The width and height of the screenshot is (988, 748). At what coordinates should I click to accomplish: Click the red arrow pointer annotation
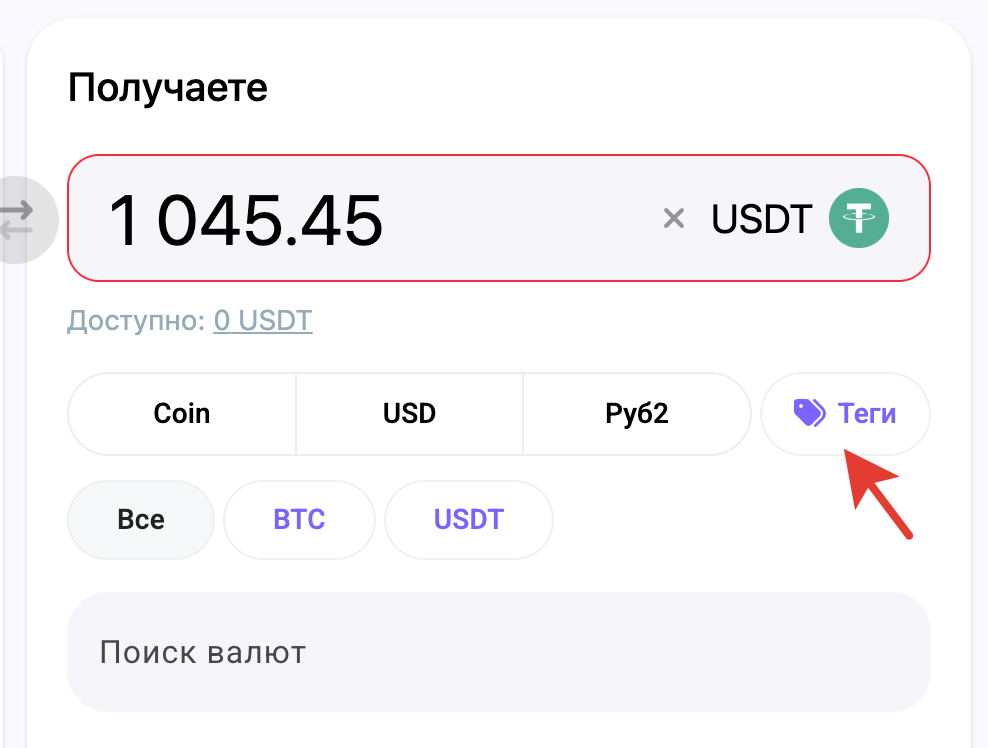[x=877, y=493]
